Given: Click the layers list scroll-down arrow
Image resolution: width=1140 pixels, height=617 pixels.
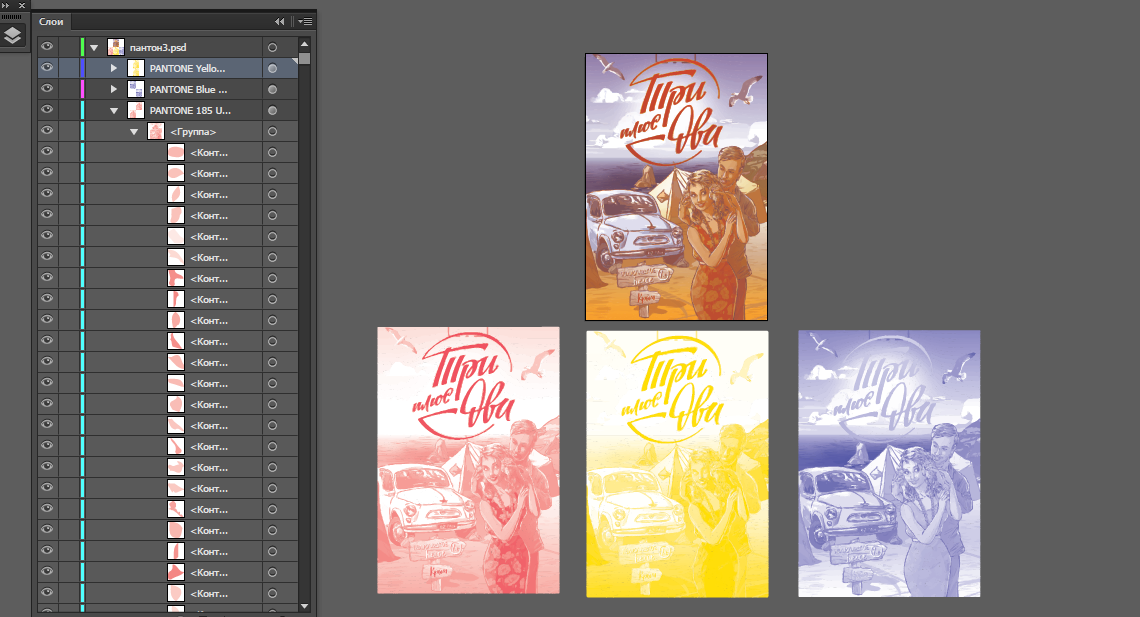Looking at the screenshot, I should tap(305, 606).
